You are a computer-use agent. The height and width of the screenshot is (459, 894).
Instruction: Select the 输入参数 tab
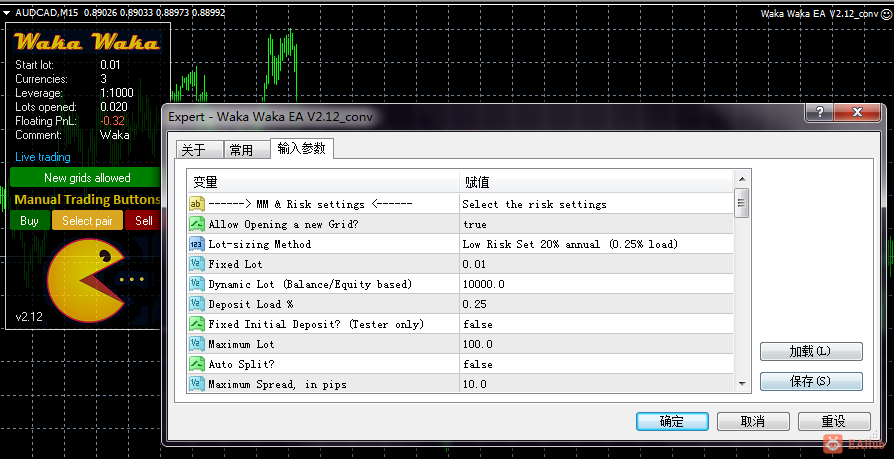(x=302, y=149)
